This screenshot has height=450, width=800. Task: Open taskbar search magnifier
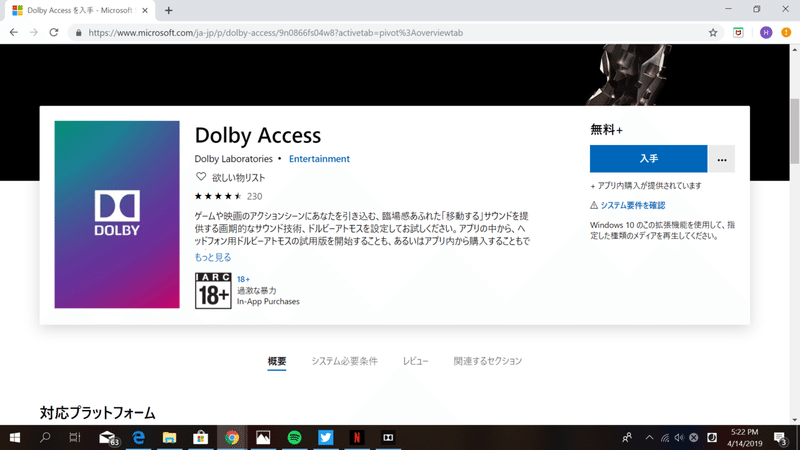[x=45, y=437]
